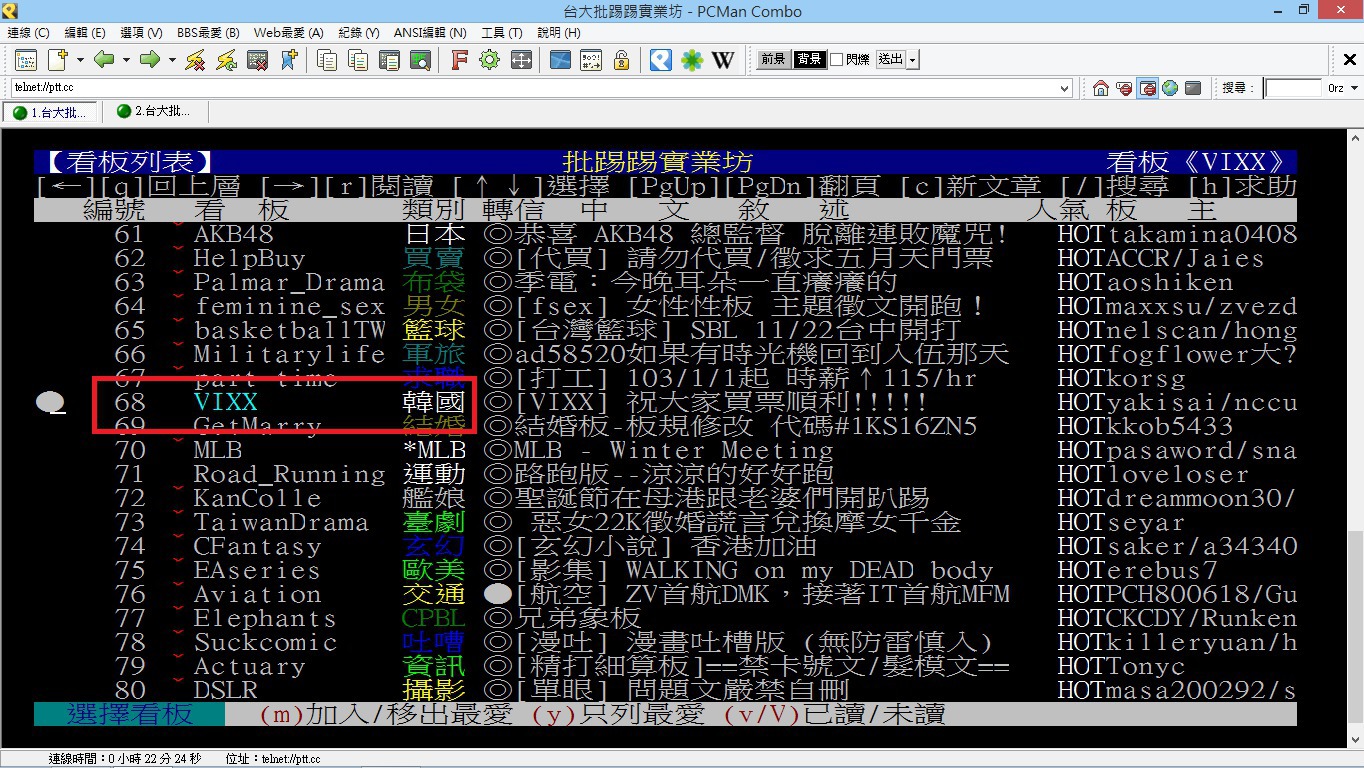Click the highlighted red-screen icon next to the globe
The width and height of the screenshot is (1364, 768).
click(x=1147, y=88)
